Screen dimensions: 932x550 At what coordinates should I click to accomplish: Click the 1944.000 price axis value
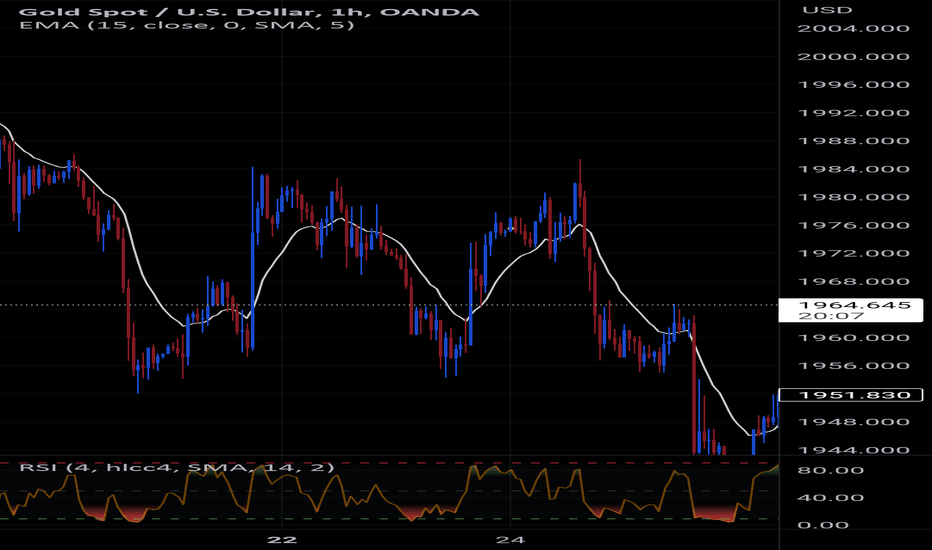(853, 450)
